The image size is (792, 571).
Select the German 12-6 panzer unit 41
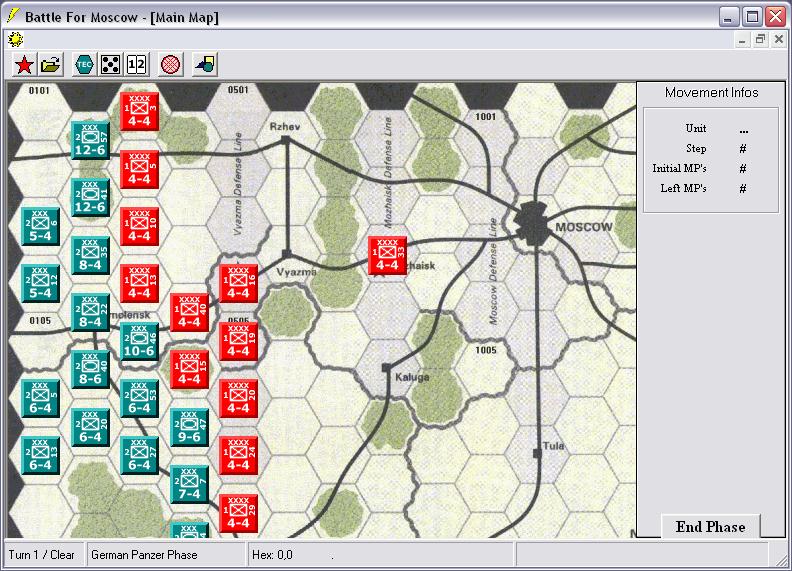point(90,197)
